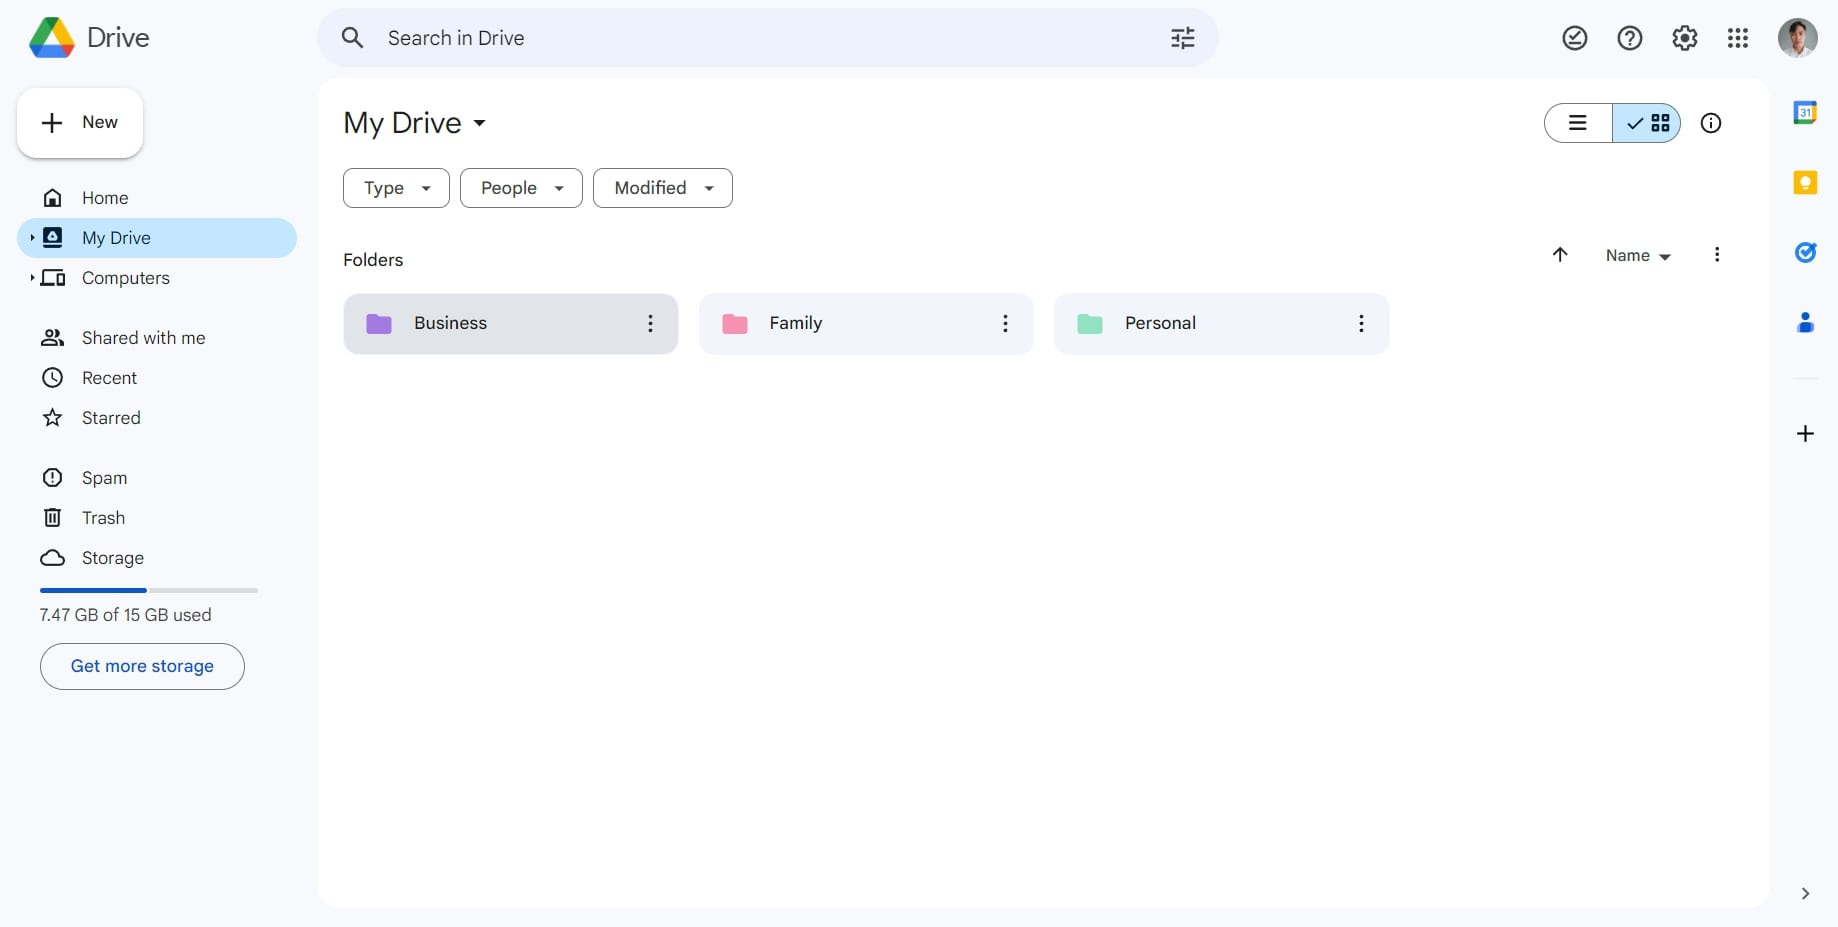This screenshot has width=1838, height=927.
Task: Open Google Keep side panel icon
Action: (x=1805, y=183)
